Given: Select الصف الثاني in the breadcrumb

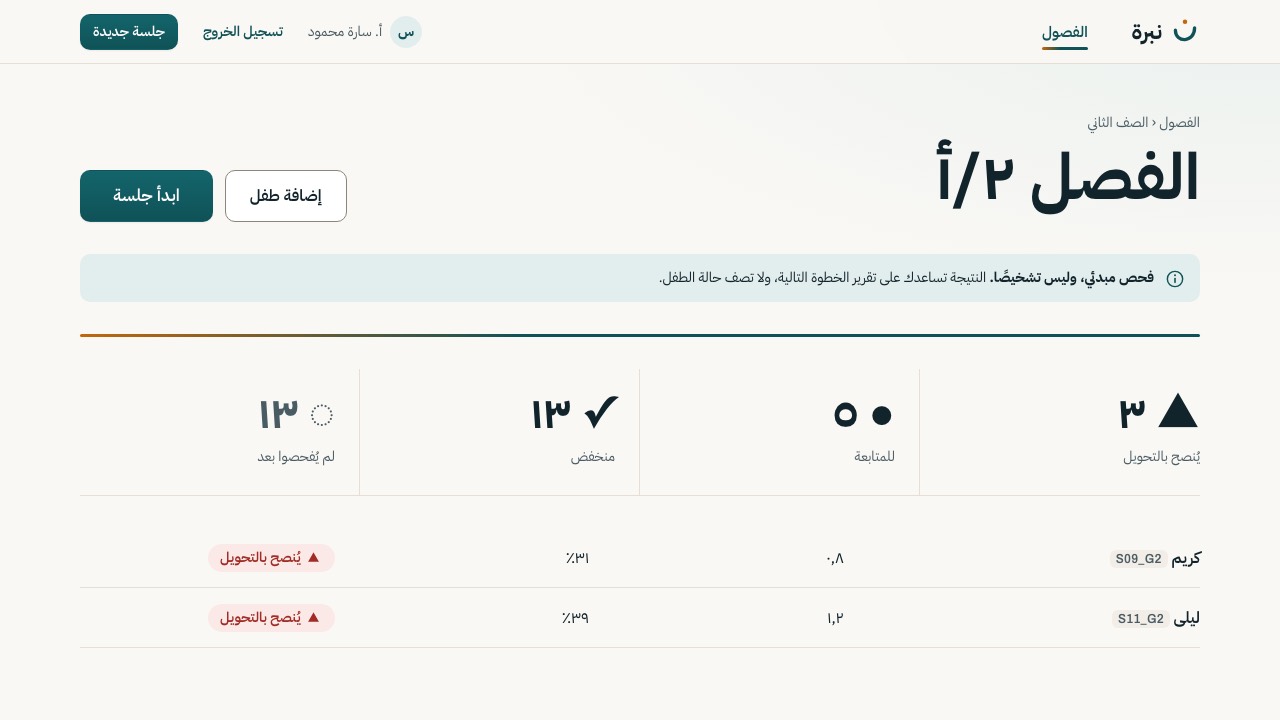Looking at the screenshot, I should (1118, 122).
